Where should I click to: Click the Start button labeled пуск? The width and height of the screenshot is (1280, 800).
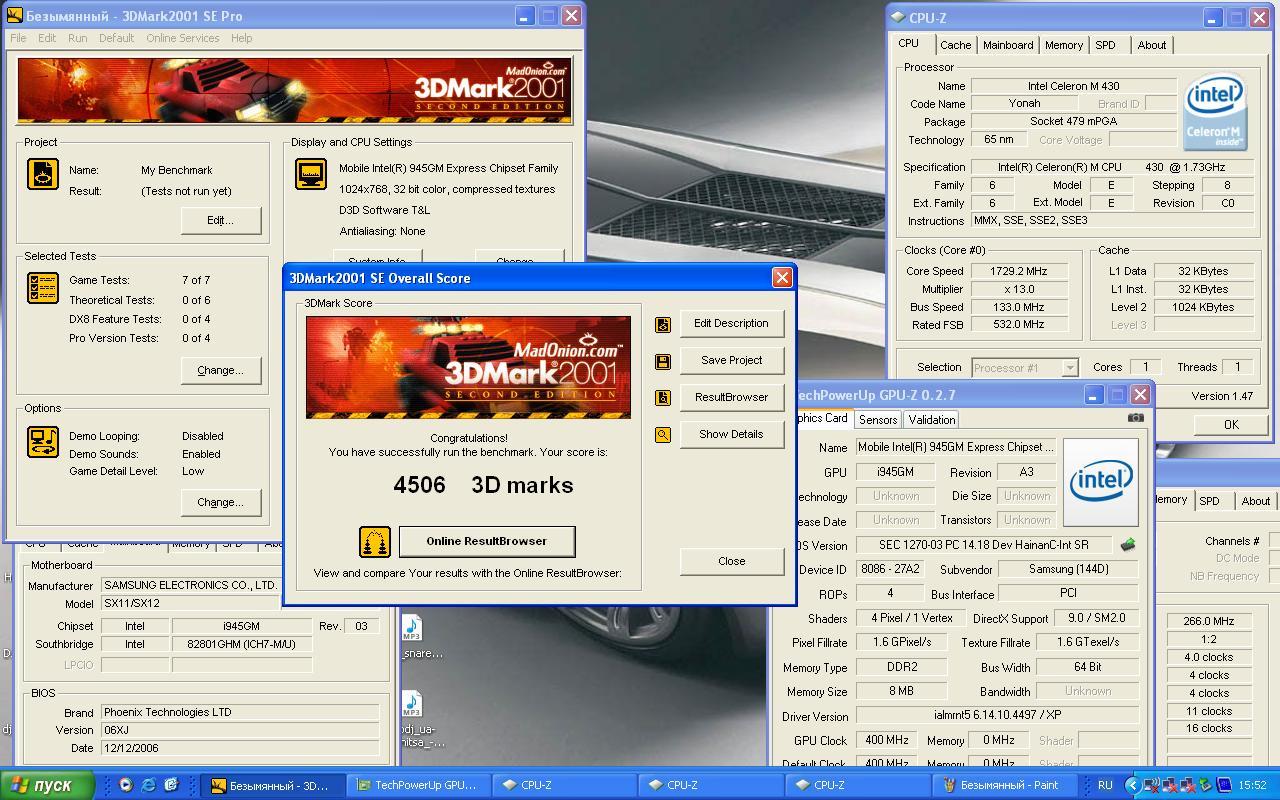pos(47,785)
